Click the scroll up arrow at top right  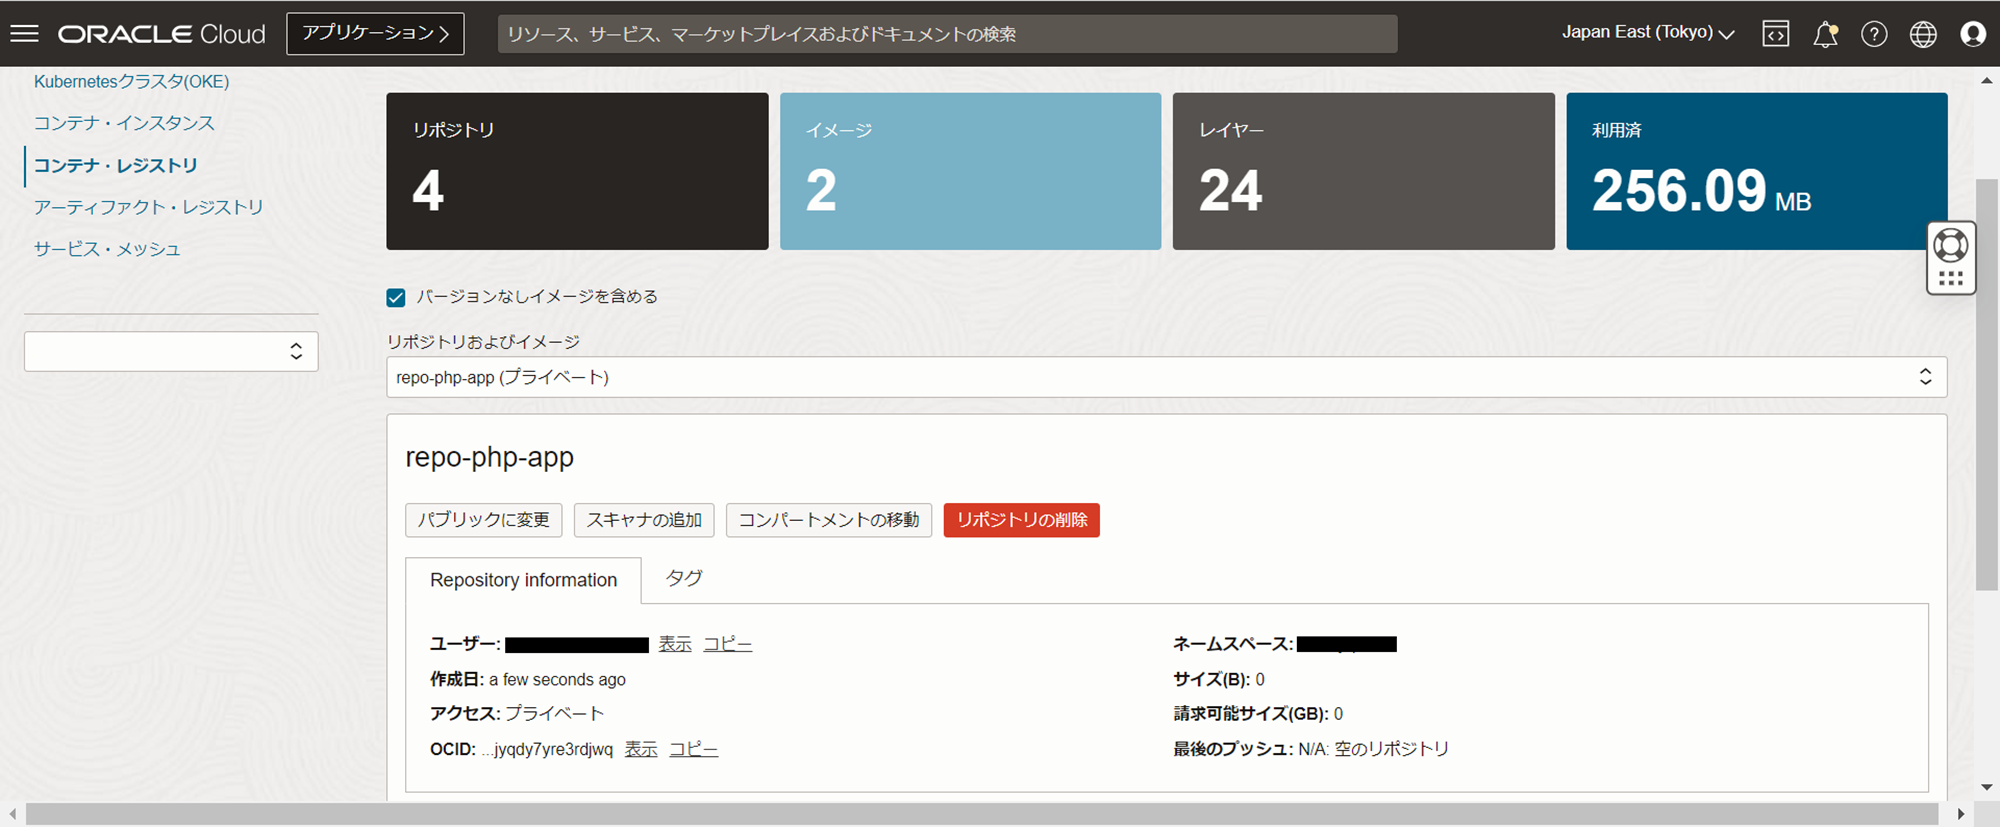[1986, 81]
